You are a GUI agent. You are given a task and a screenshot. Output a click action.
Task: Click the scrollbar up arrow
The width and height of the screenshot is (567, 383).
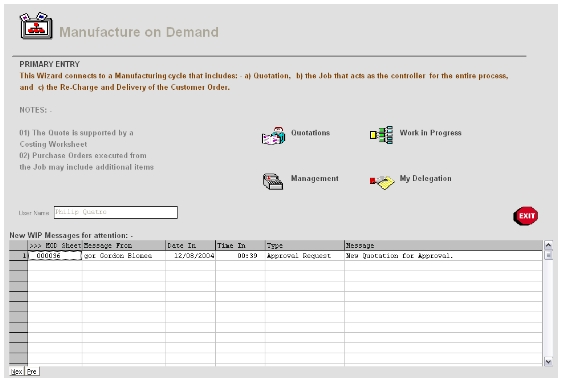pyautogui.click(x=548, y=245)
